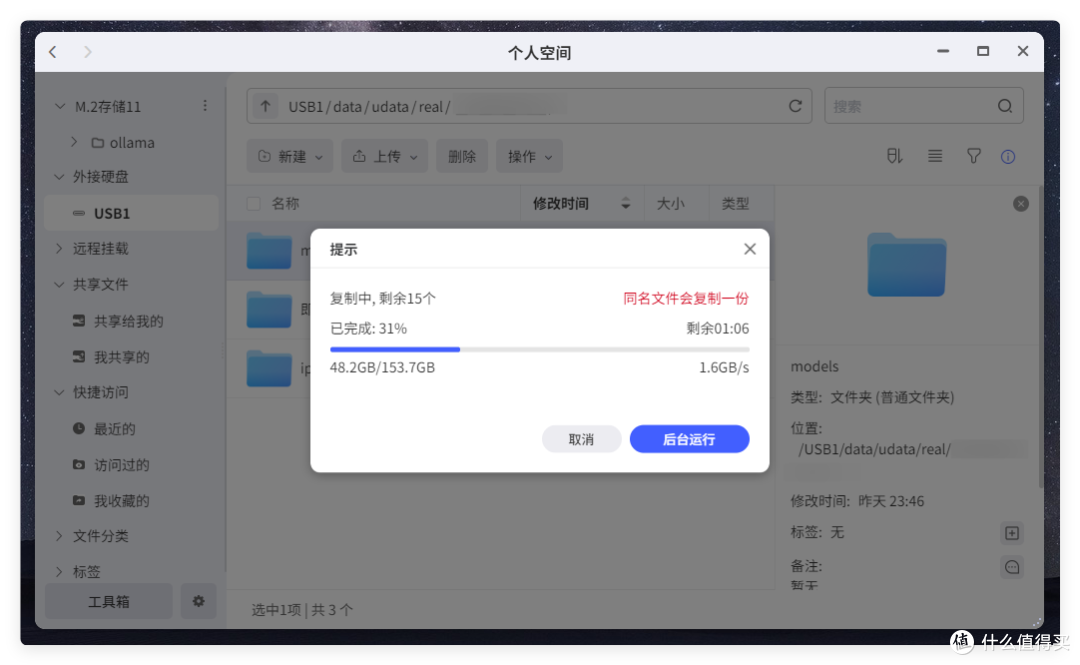
Task: Collapse the 外接硬盘 section
Action: [59, 177]
